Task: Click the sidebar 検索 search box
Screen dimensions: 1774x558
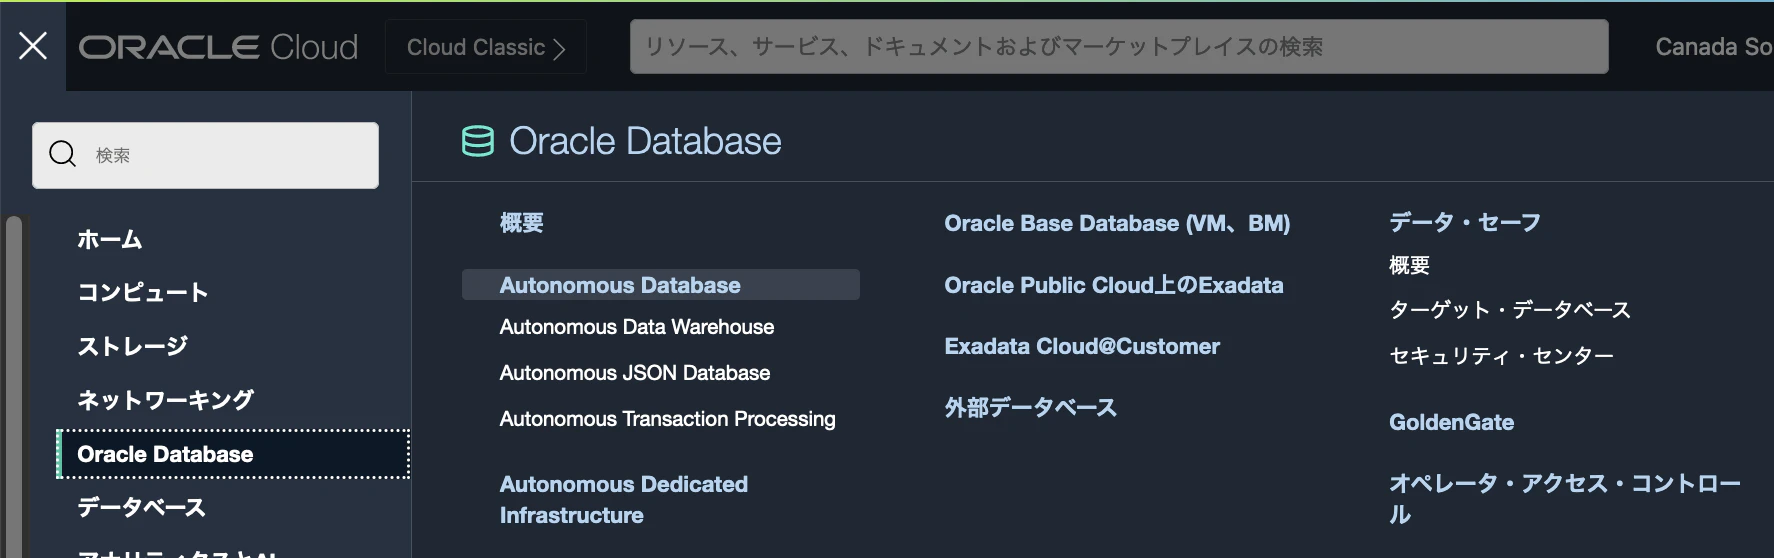Action: 205,155
